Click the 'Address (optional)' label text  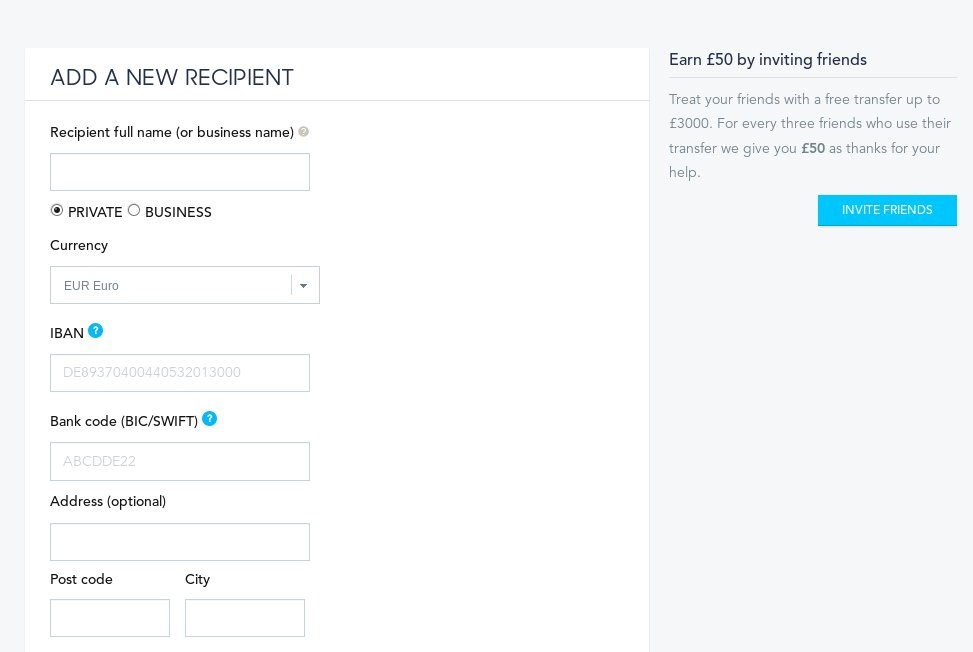pos(108,501)
